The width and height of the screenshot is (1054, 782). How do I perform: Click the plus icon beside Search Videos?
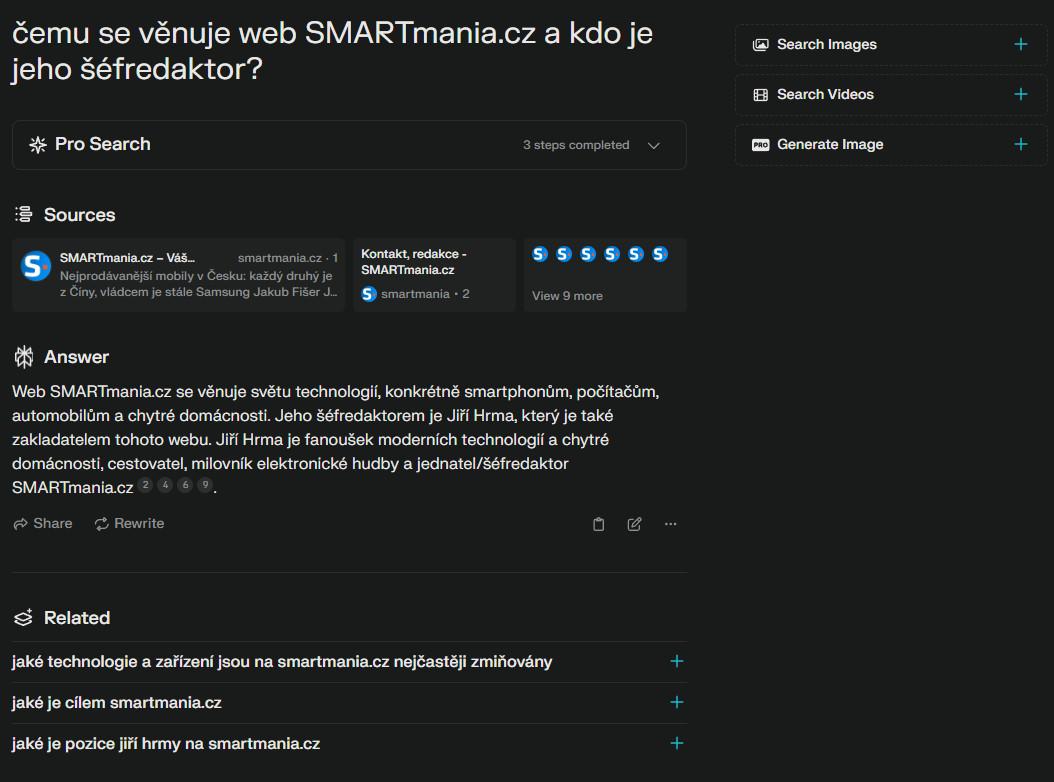pyautogui.click(x=1020, y=94)
